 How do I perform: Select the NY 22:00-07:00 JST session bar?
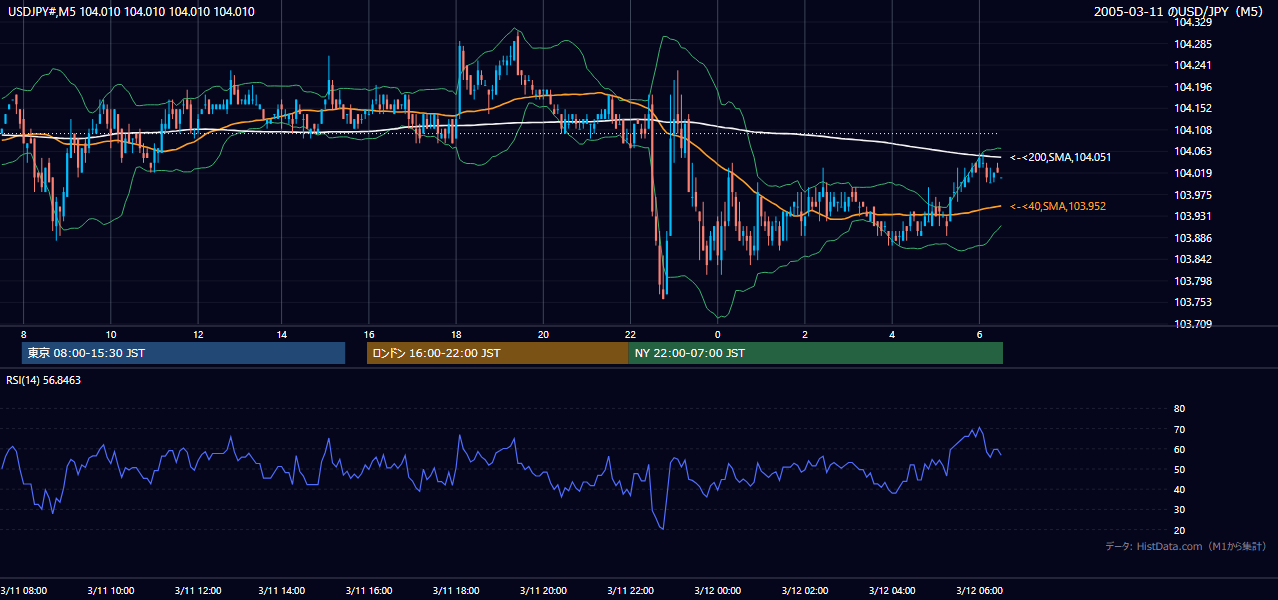(x=815, y=353)
